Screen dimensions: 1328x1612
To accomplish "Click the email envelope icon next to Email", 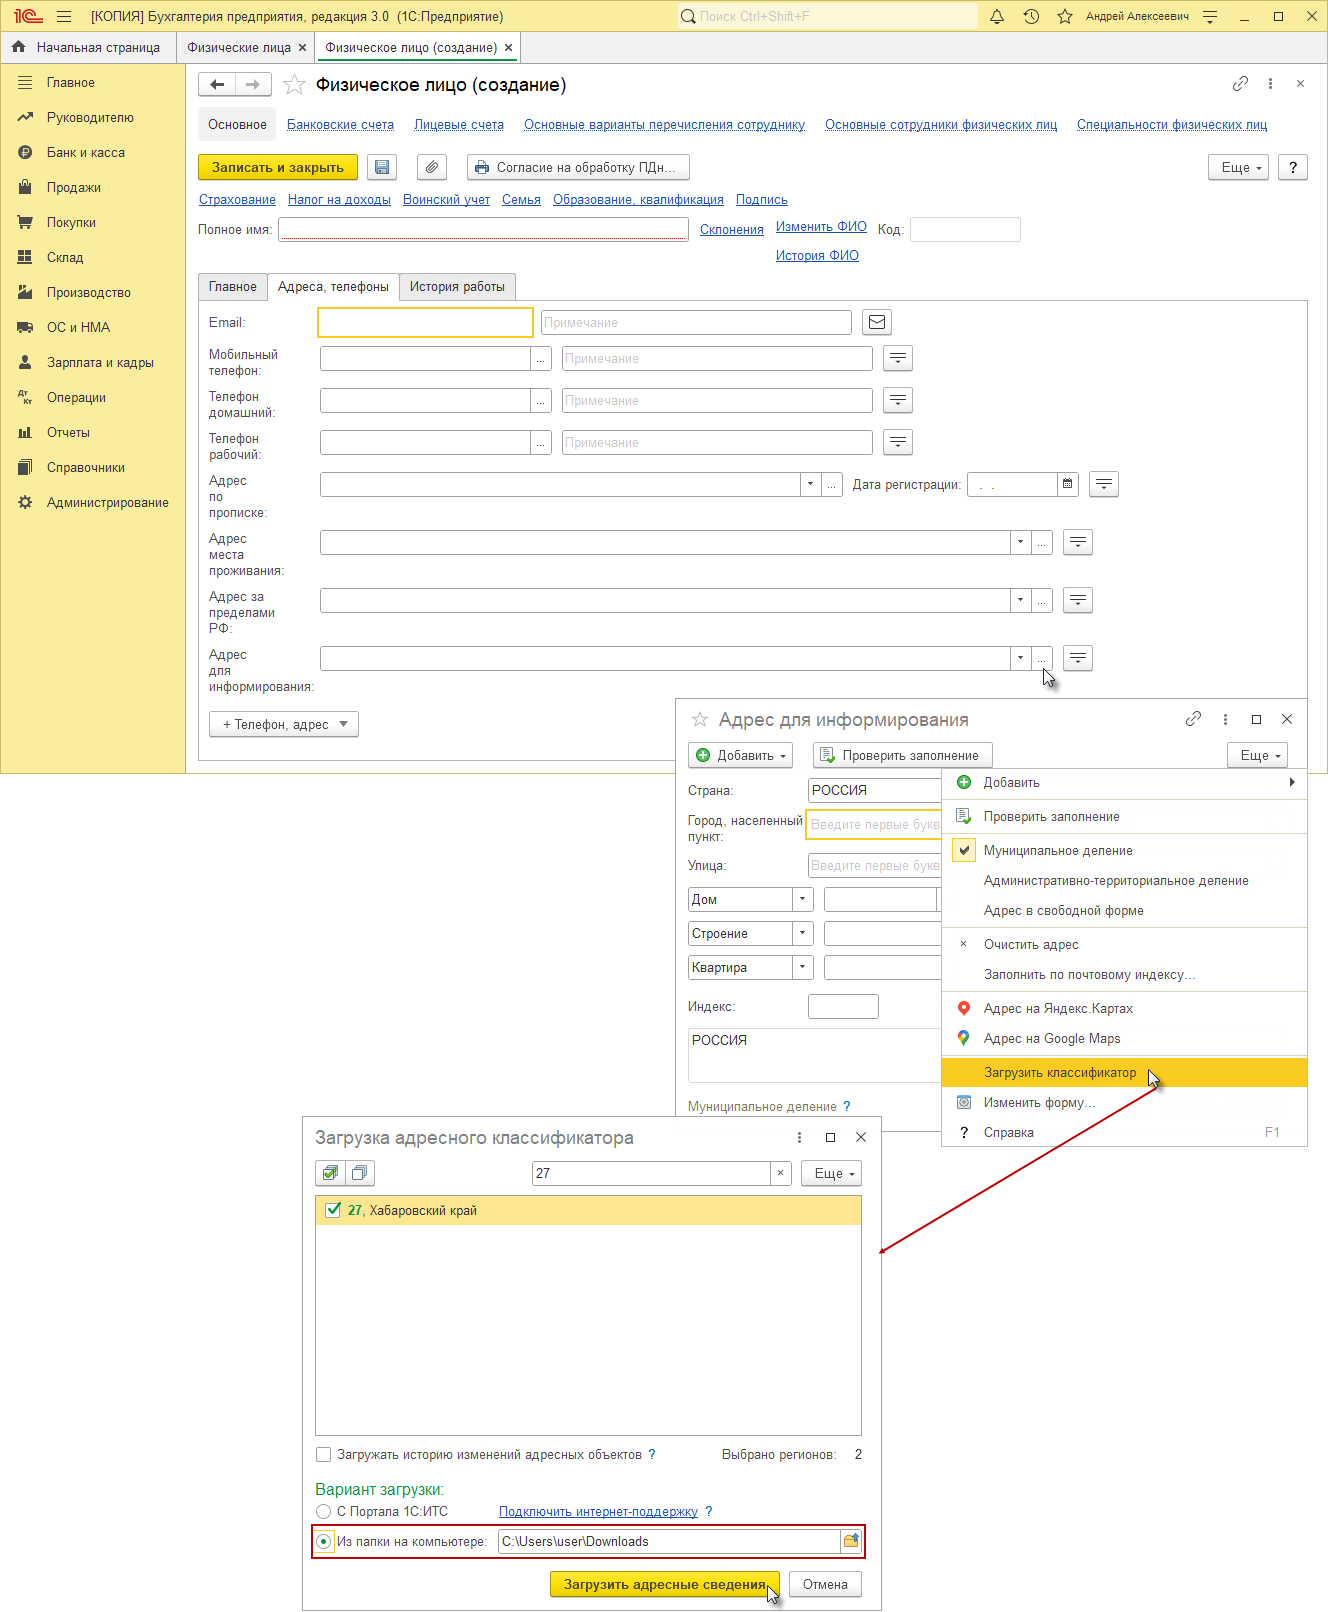I will click(877, 322).
